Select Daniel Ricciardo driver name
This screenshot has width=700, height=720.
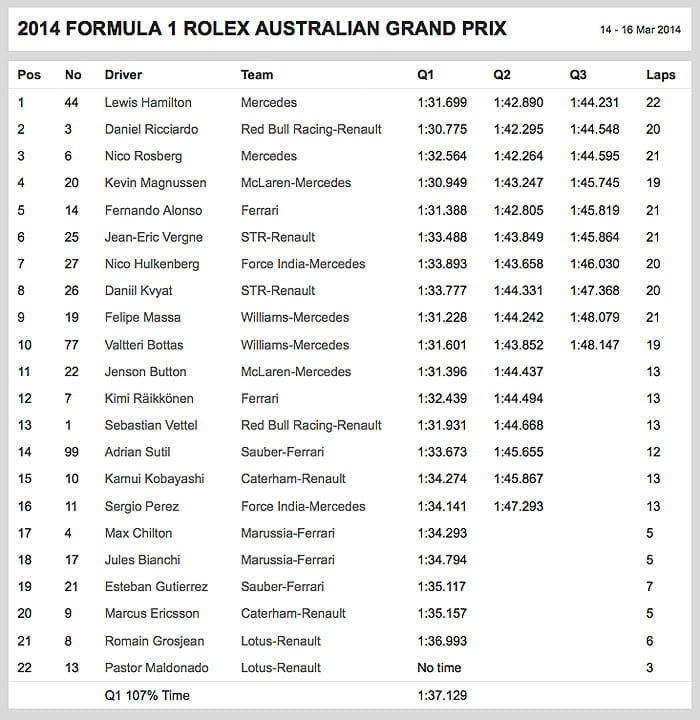151,129
